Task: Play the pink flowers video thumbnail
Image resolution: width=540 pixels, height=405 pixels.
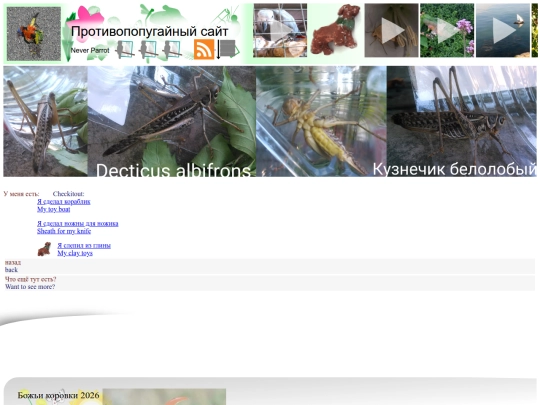Action: (447, 30)
